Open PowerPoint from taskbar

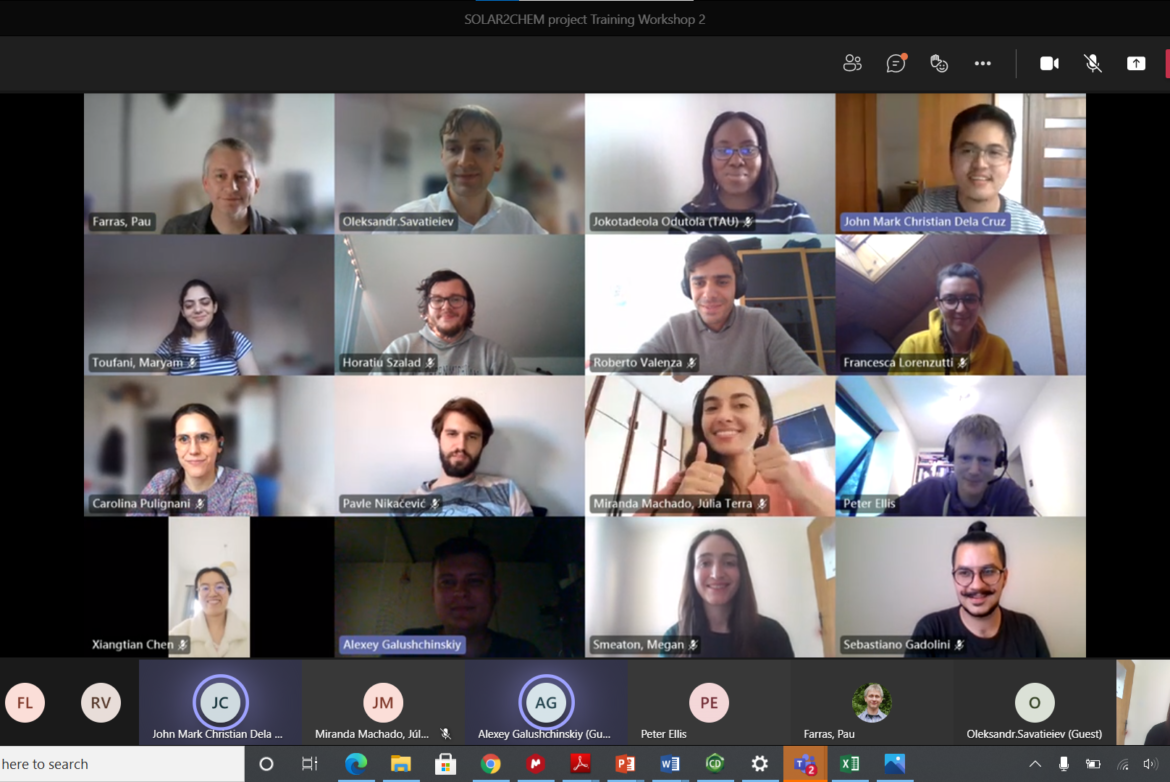coord(625,764)
